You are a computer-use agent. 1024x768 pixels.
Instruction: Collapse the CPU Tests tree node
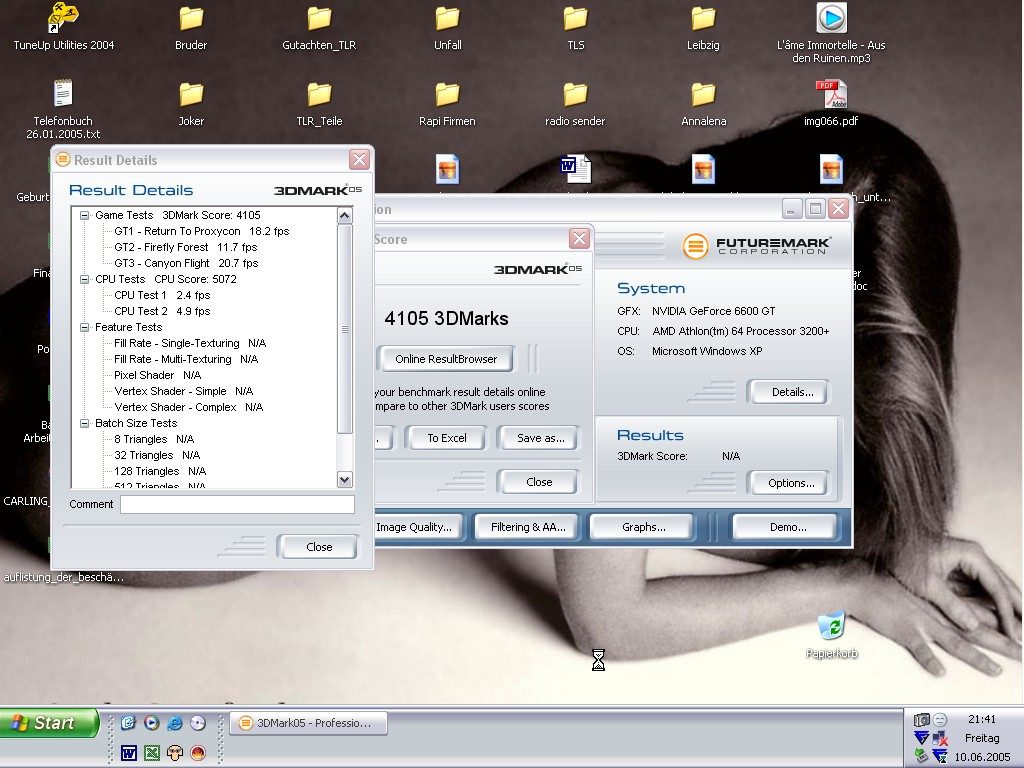84,279
